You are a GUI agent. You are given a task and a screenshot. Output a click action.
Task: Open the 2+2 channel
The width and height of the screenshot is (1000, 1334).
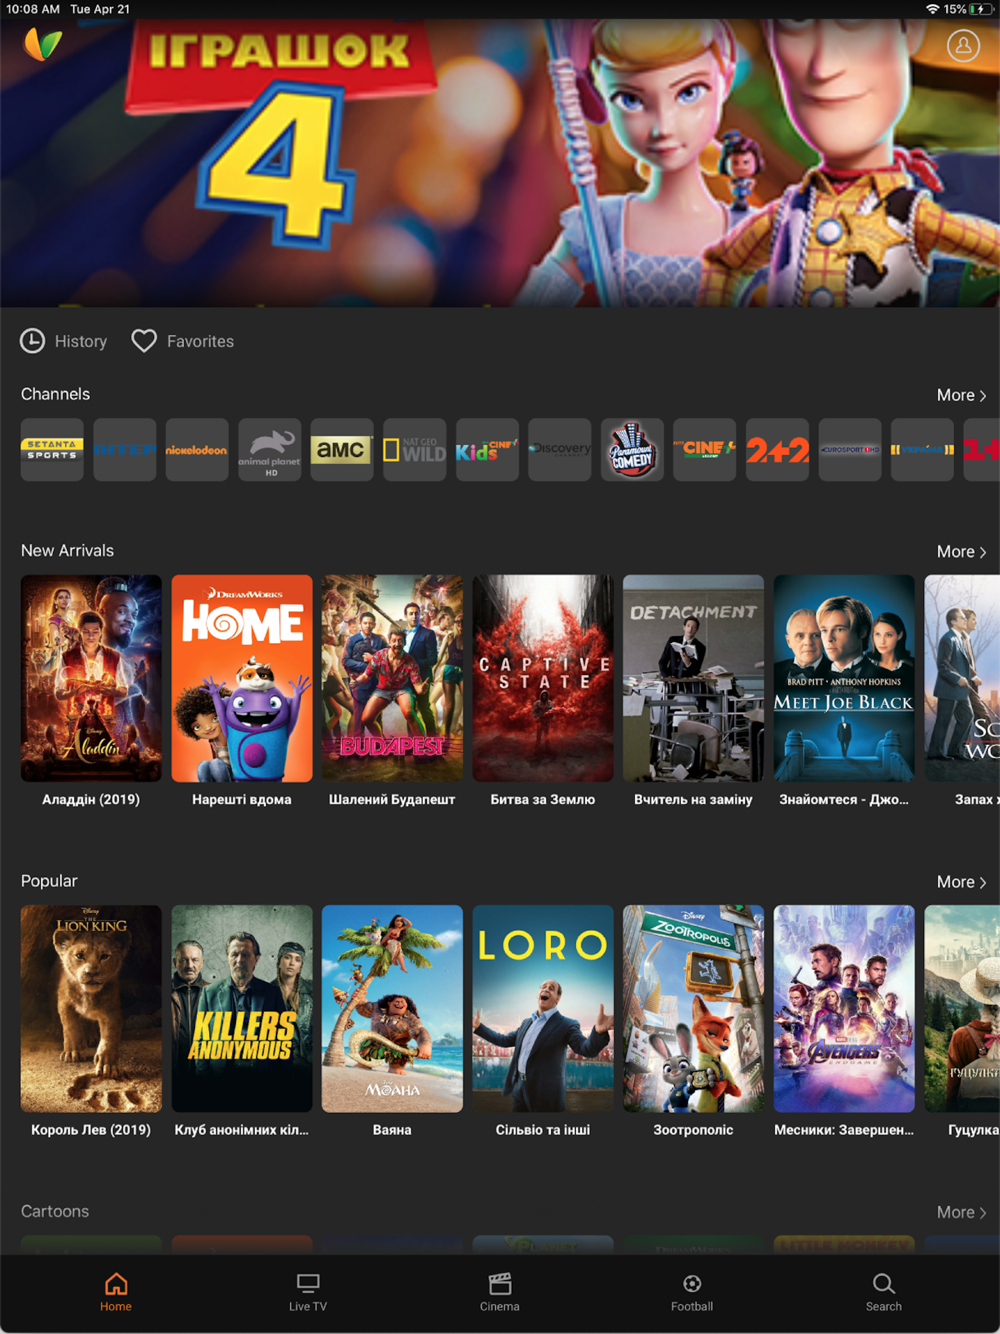pyautogui.click(x=777, y=450)
